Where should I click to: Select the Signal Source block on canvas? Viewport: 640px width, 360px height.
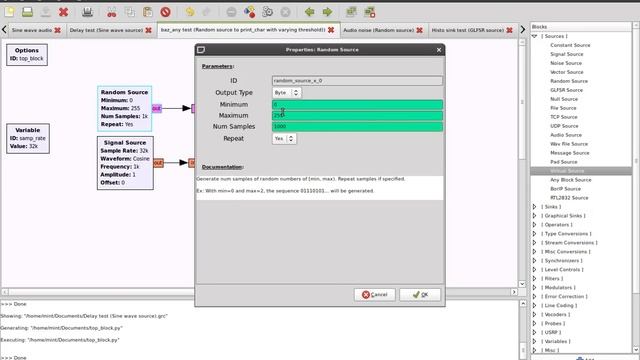coord(125,163)
